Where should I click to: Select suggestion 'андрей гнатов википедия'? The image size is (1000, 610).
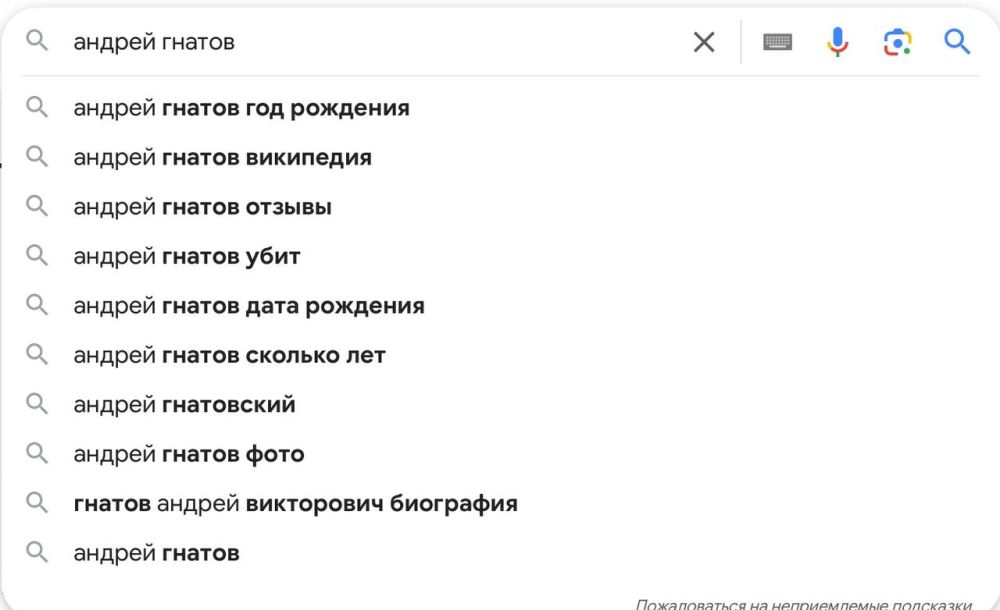pos(222,157)
